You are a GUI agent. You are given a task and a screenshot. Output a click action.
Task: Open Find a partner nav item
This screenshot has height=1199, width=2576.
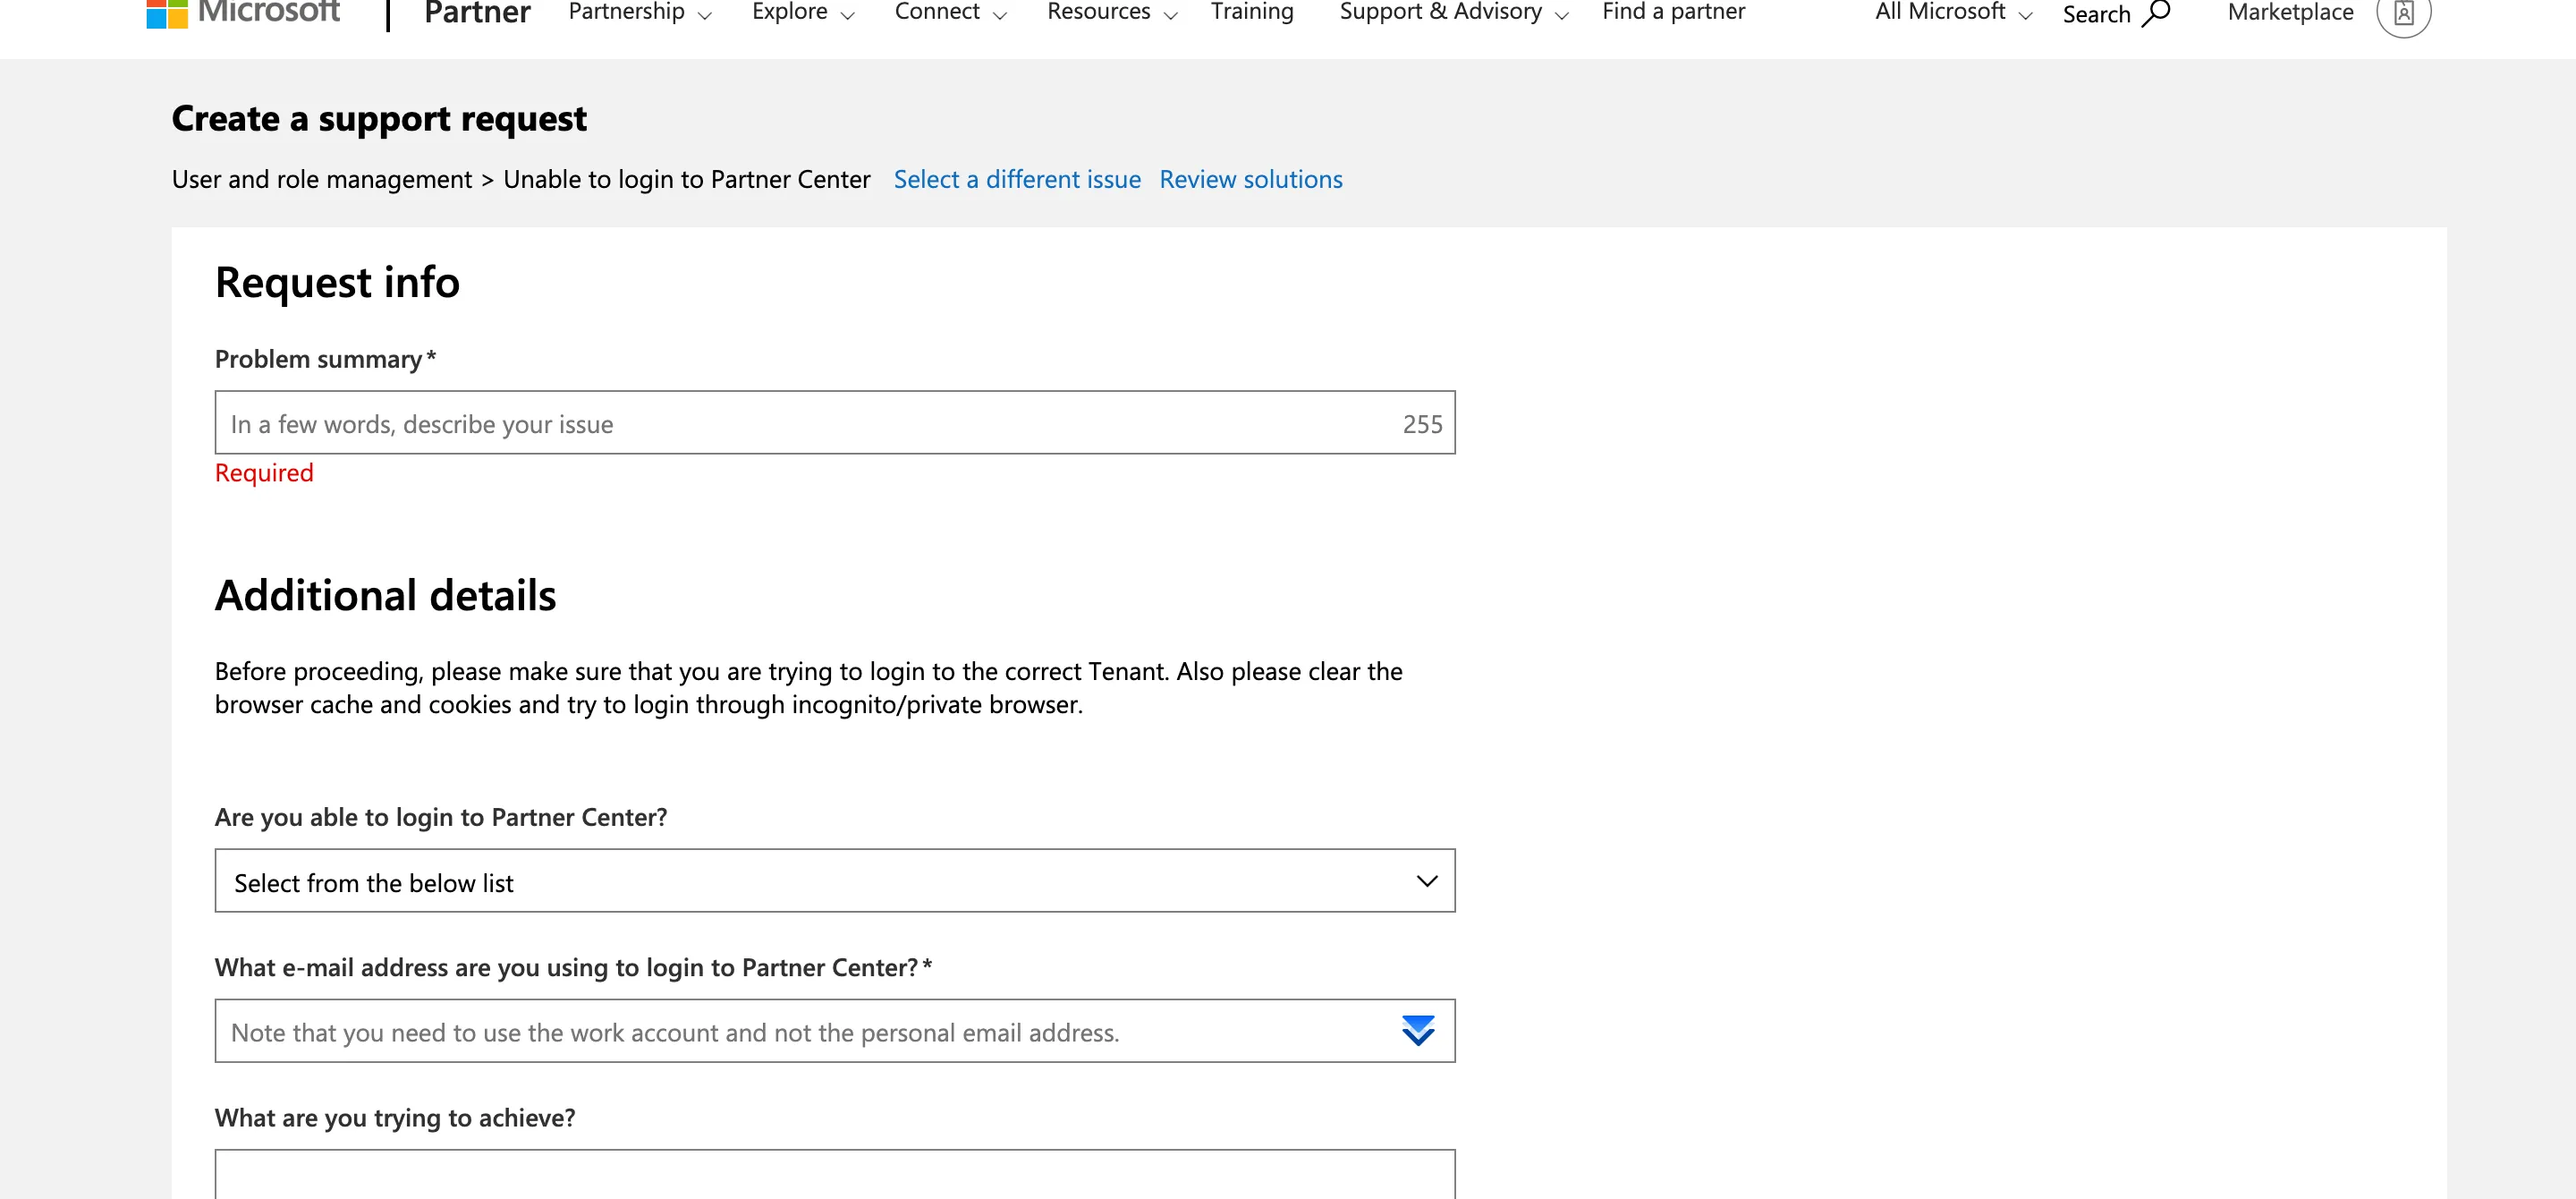coord(1673,12)
